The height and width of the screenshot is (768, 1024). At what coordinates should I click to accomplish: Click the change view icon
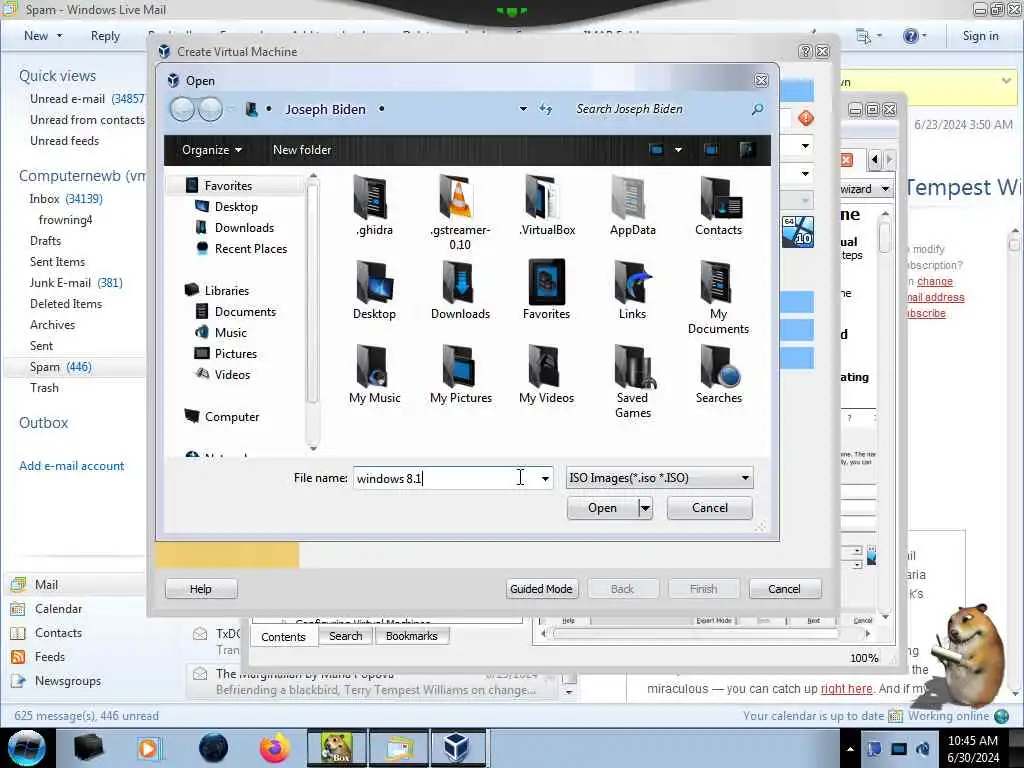(x=656, y=150)
